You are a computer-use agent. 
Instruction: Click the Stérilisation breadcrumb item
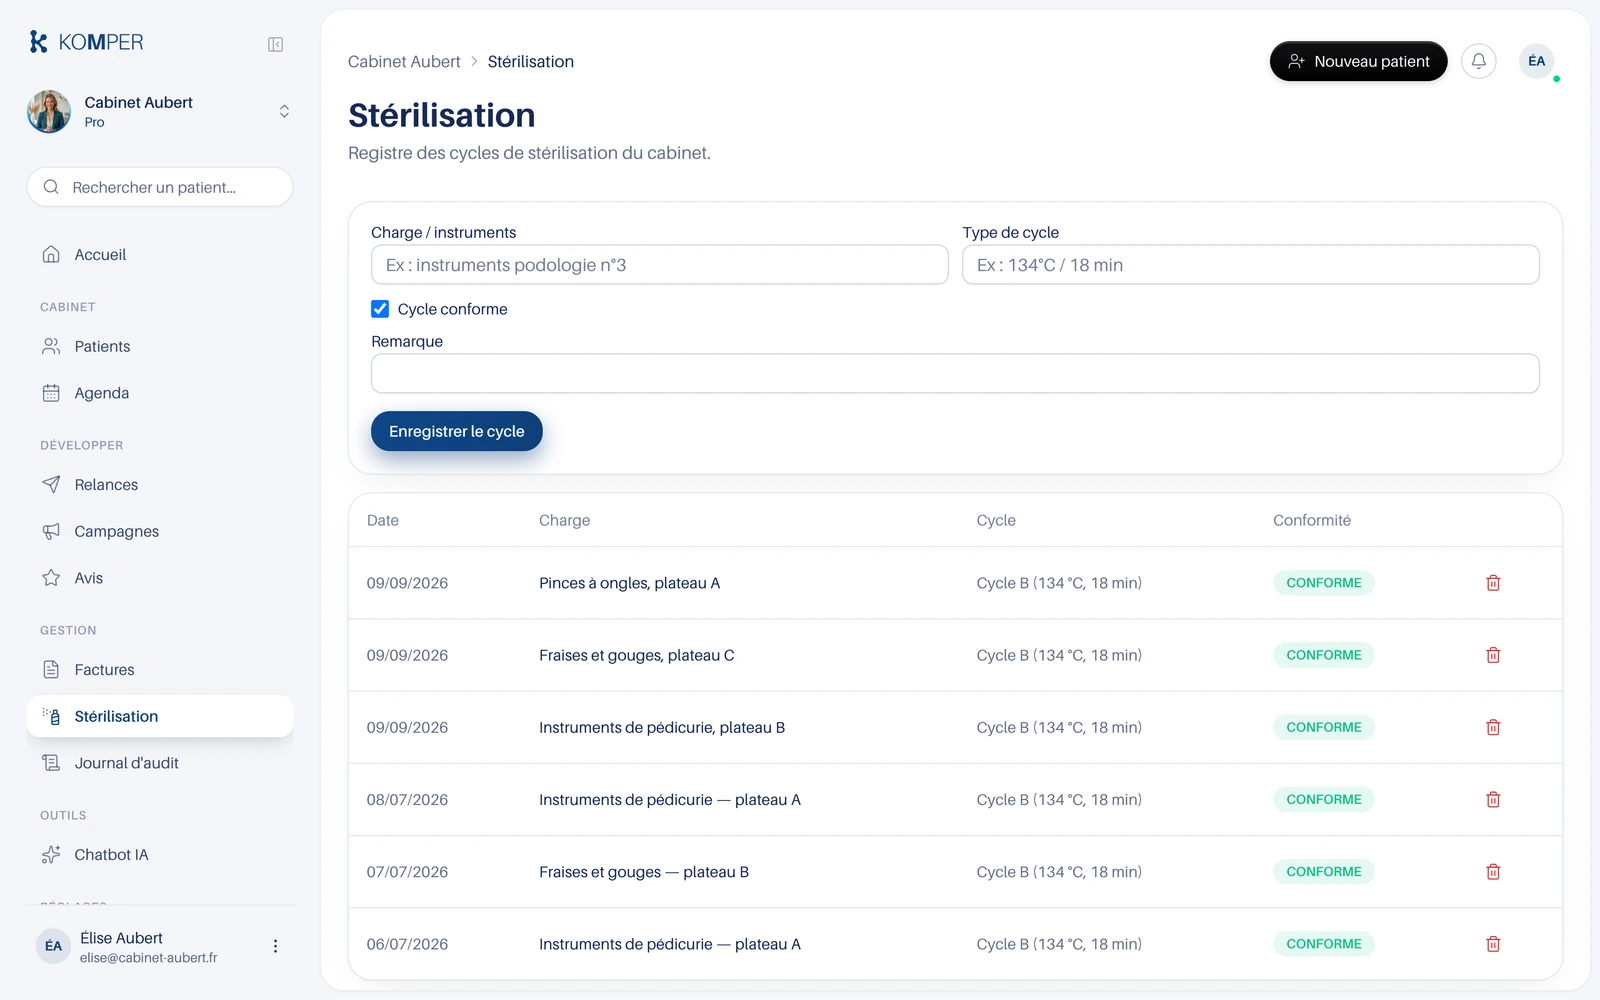[x=531, y=62]
